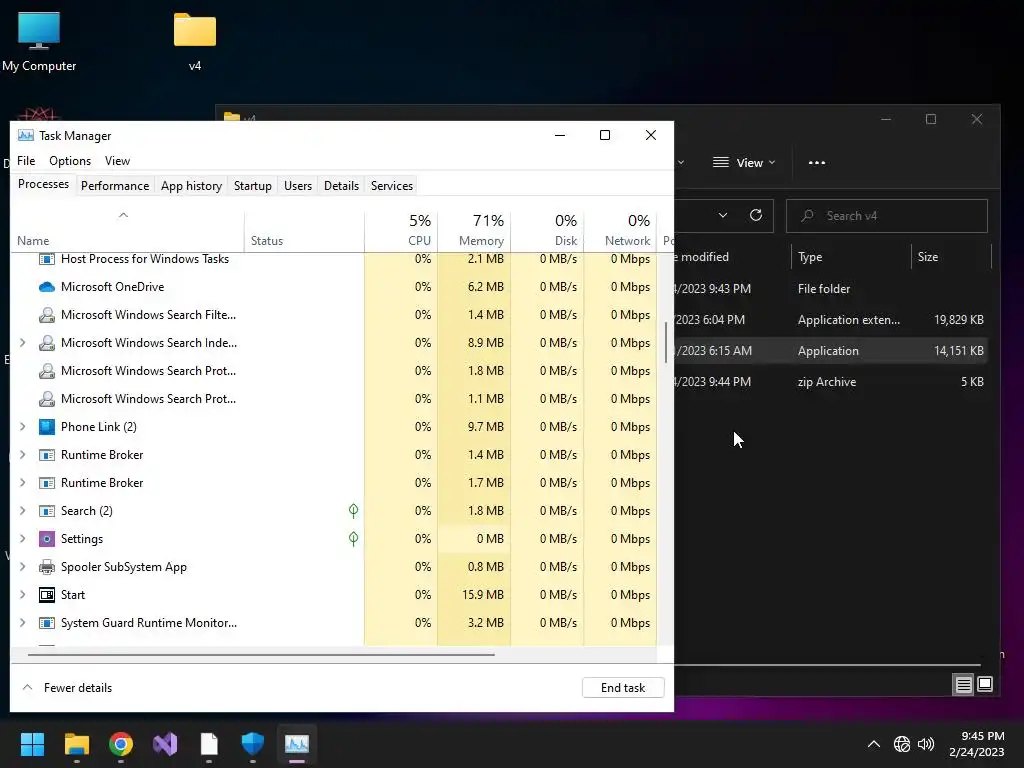
Task: Click the Spooler SubSystem App printer icon
Action: pyautogui.click(x=46, y=567)
